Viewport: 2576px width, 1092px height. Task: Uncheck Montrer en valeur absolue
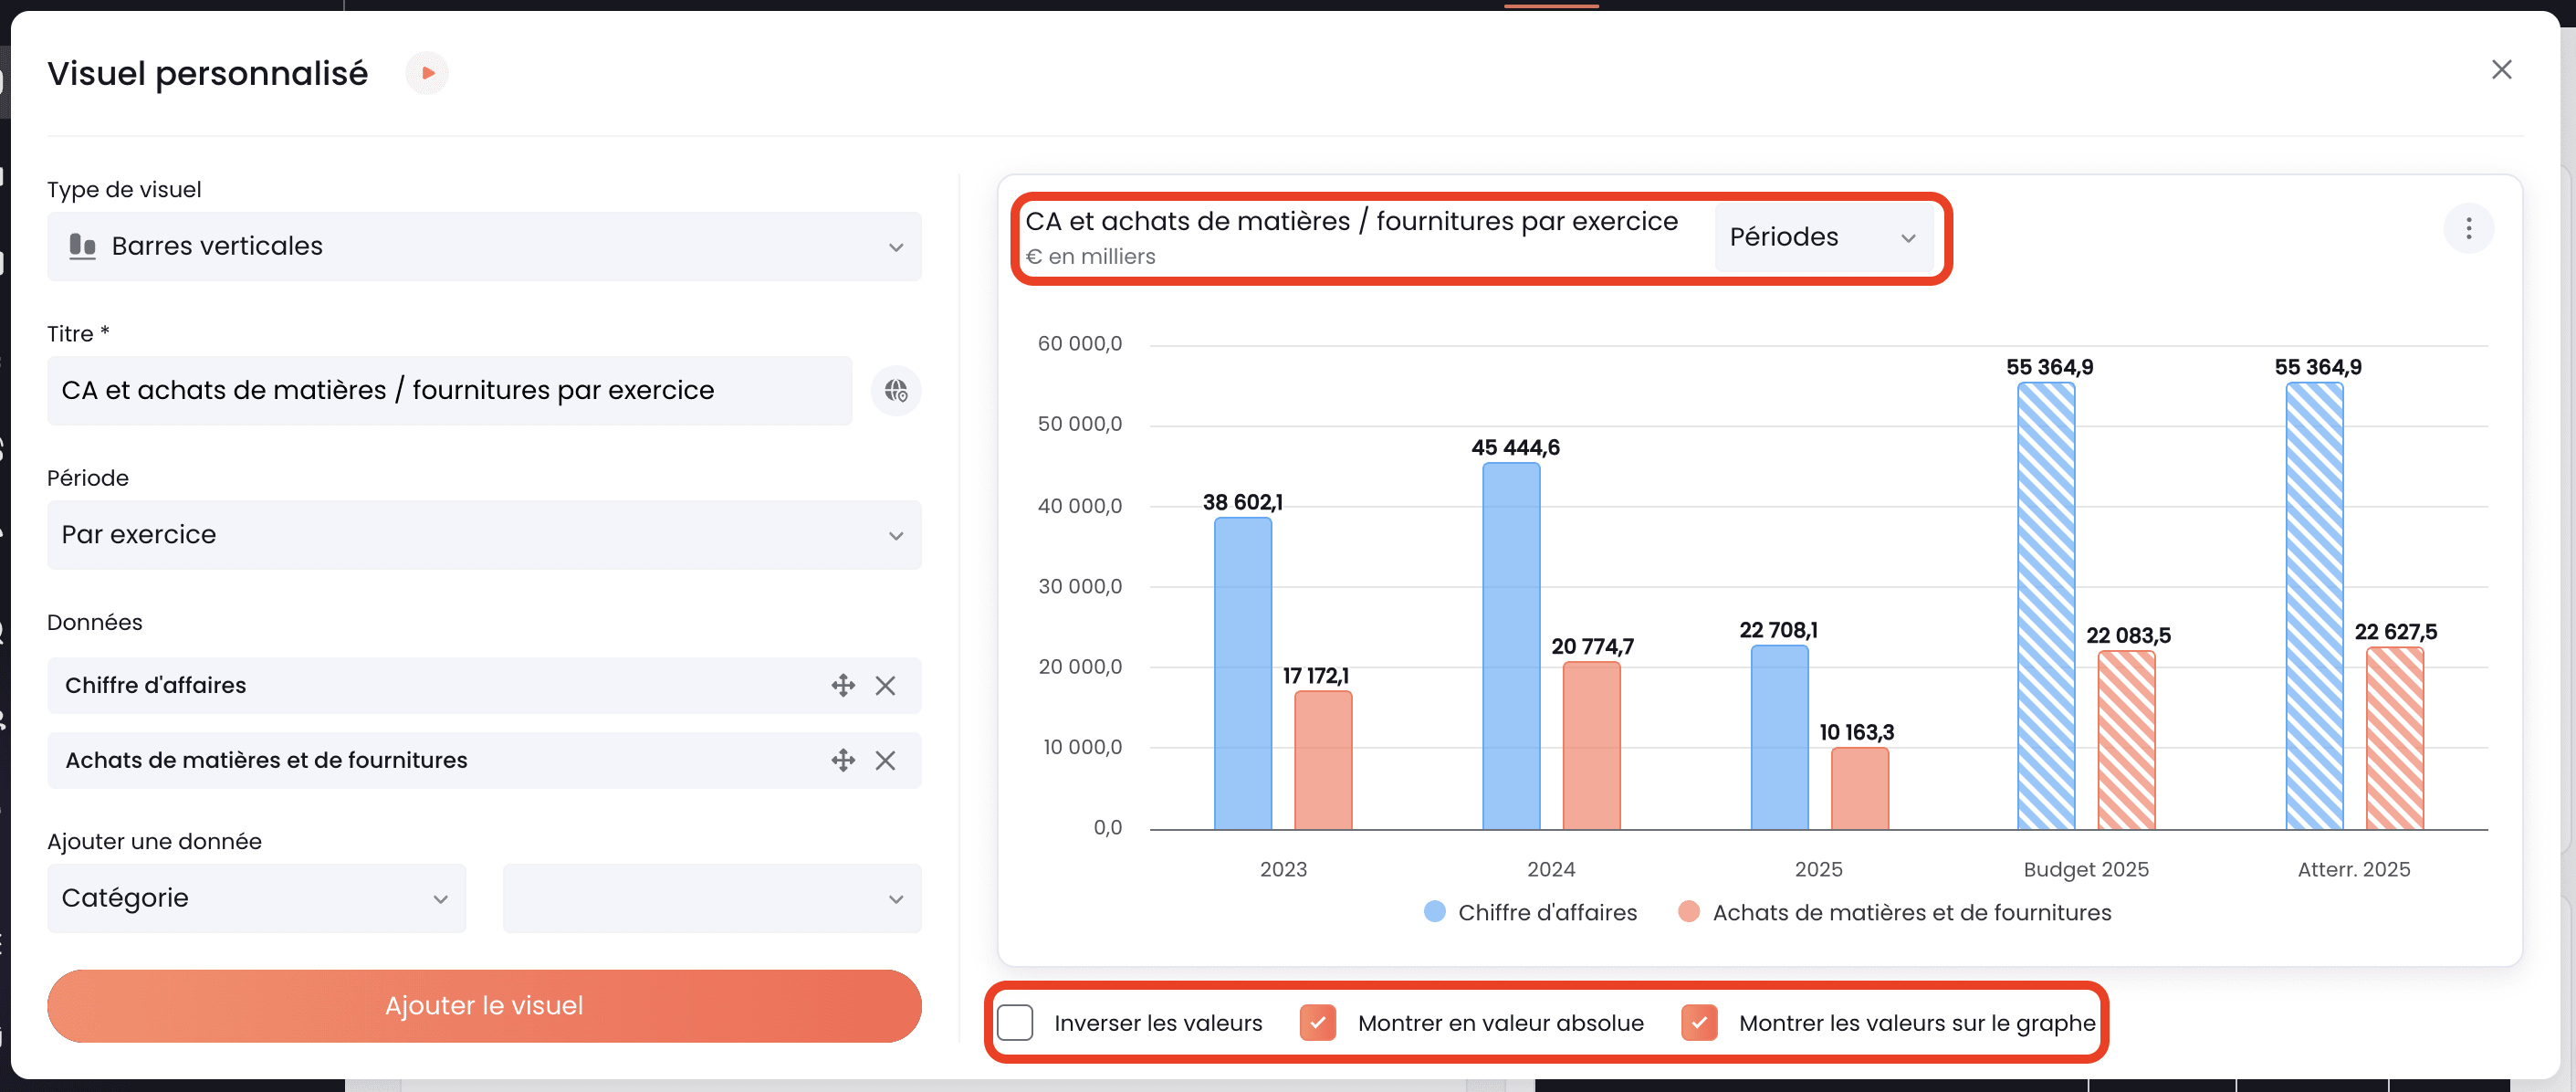click(1317, 1022)
